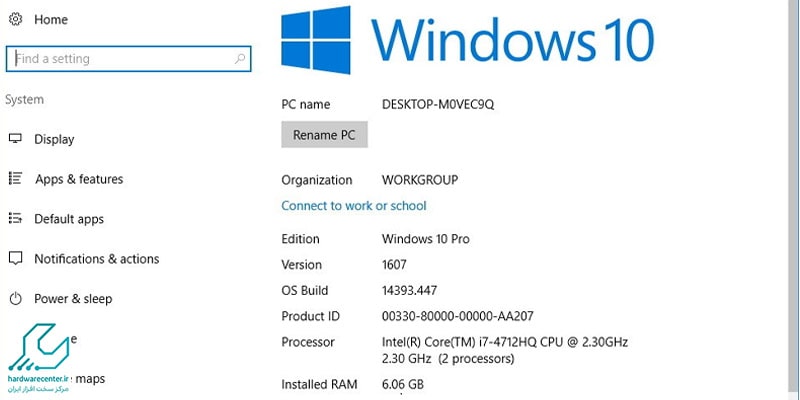The image size is (800, 400).
Task: Click the Power & sleep icon
Action: pyautogui.click(x=16, y=298)
